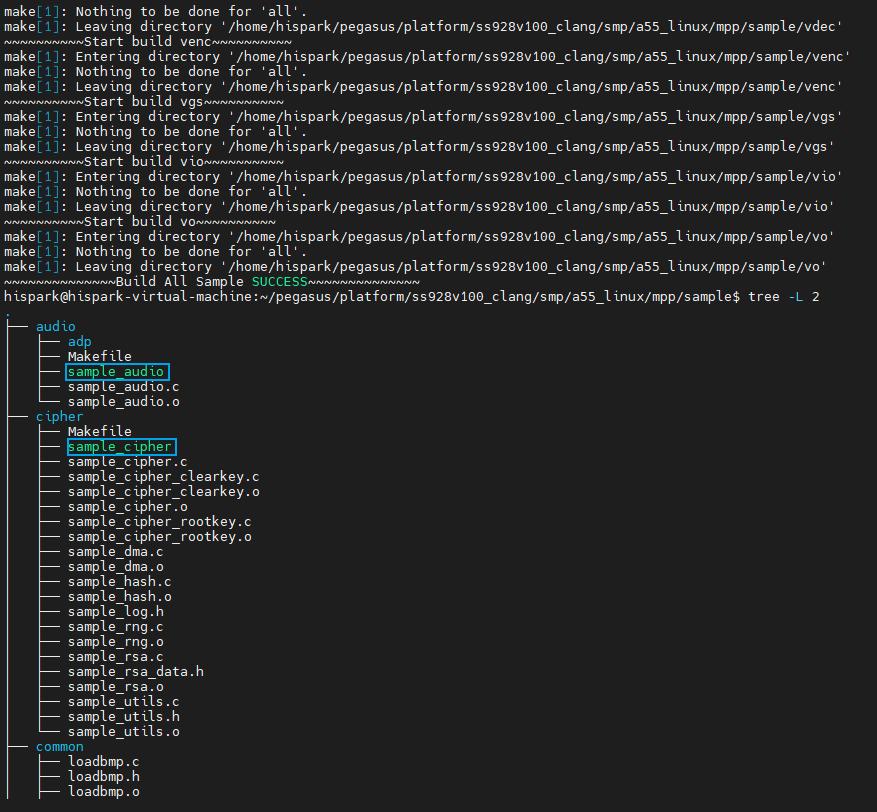Viewport: 877px width, 812px height.
Task: Select the "loadbmp.c" source file
Action: (x=103, y=762)
